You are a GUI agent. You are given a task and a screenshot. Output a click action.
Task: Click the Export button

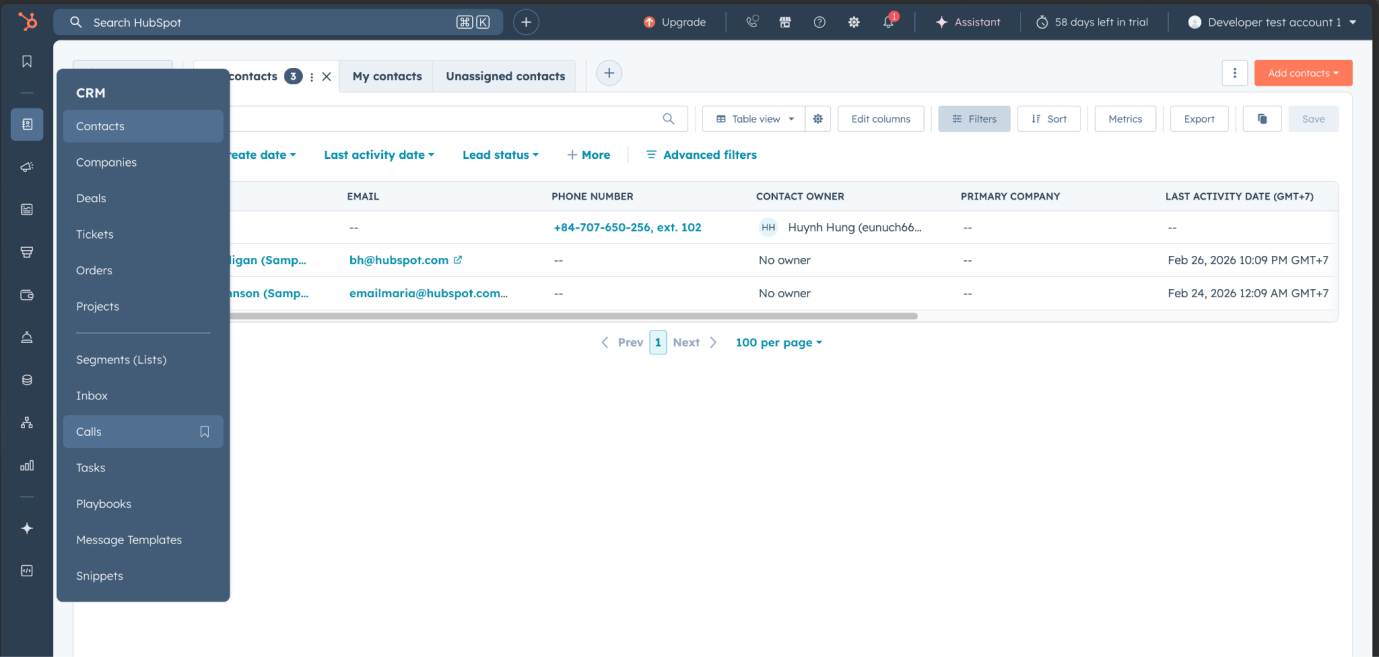tap(1199, 119)
